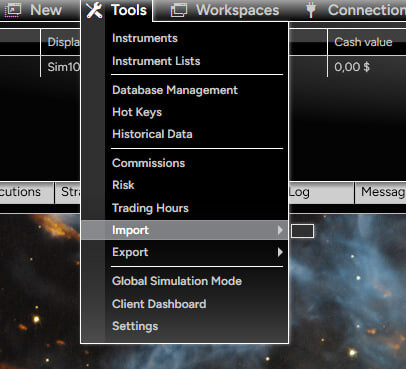406x369 pixels.
Task: Switch to the Executions tab
Action: (x=26, y=192)
